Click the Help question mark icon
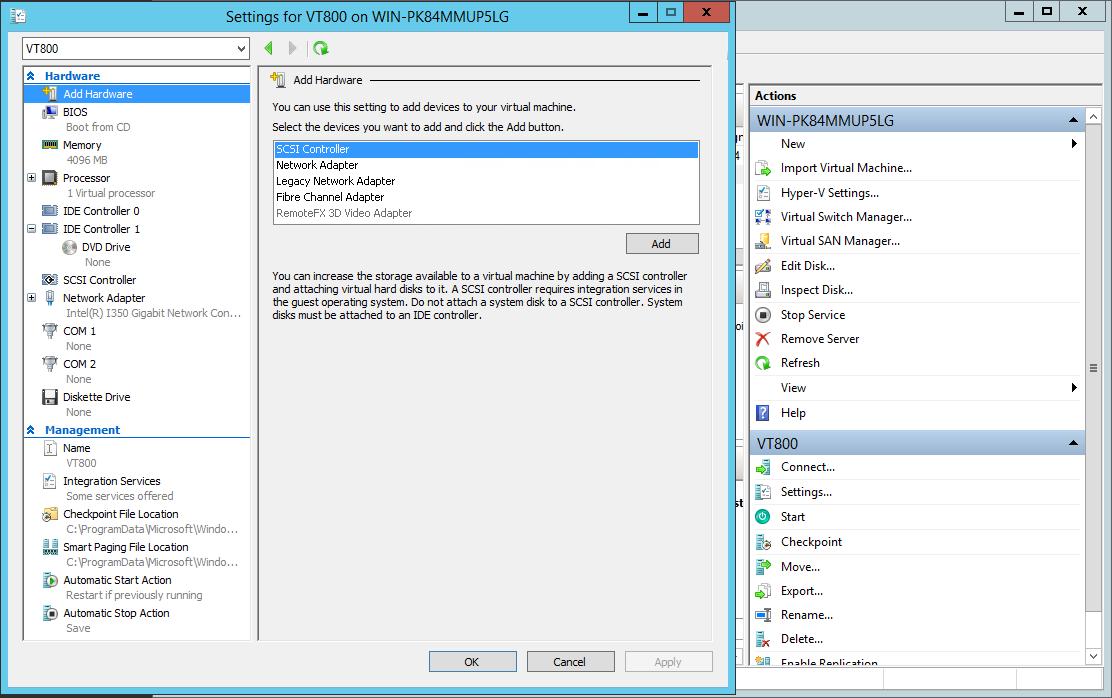The height and width of the screenshot is (698, 1112). [762, 413]
